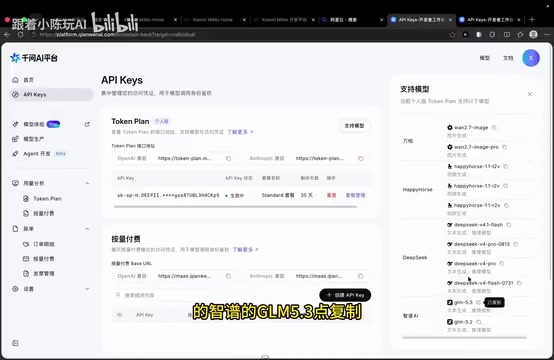Open 模型 in the top navigation
554x360 pixels.
pyautogui.click(x=484, y=58)
